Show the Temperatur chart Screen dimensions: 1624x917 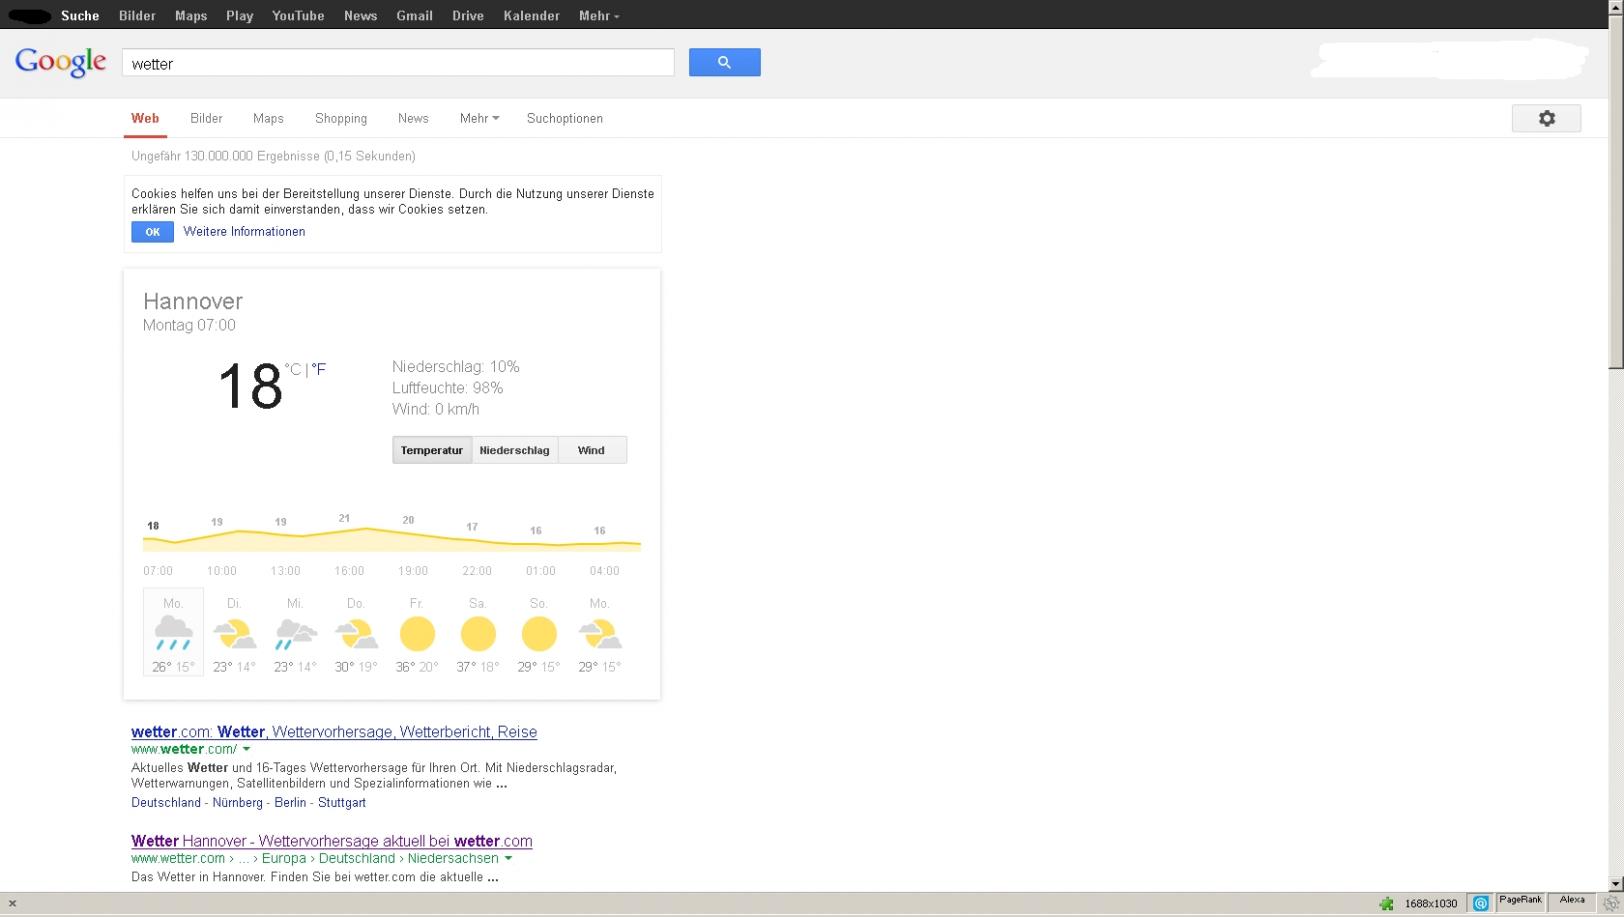tap(432, 450)
